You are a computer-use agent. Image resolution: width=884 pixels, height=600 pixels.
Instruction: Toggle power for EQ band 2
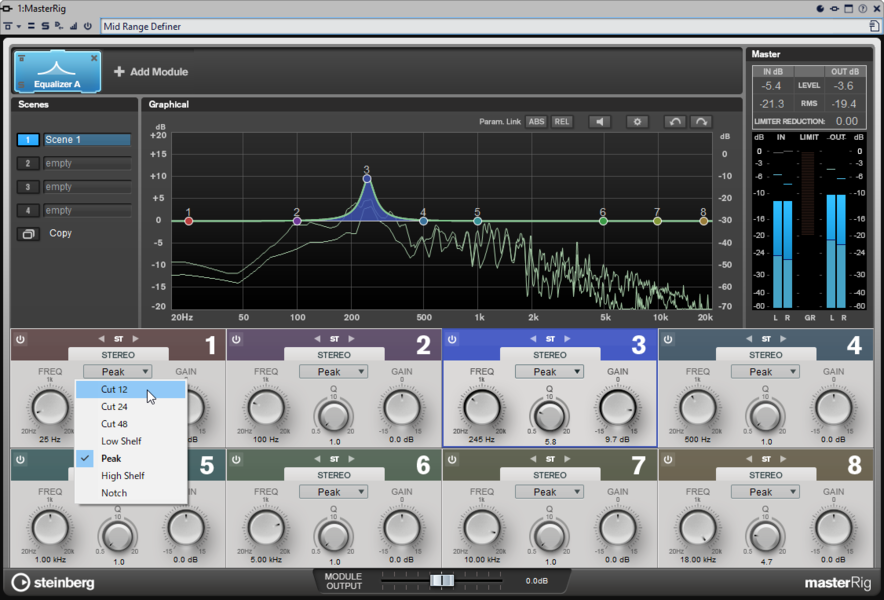[236, 339]
